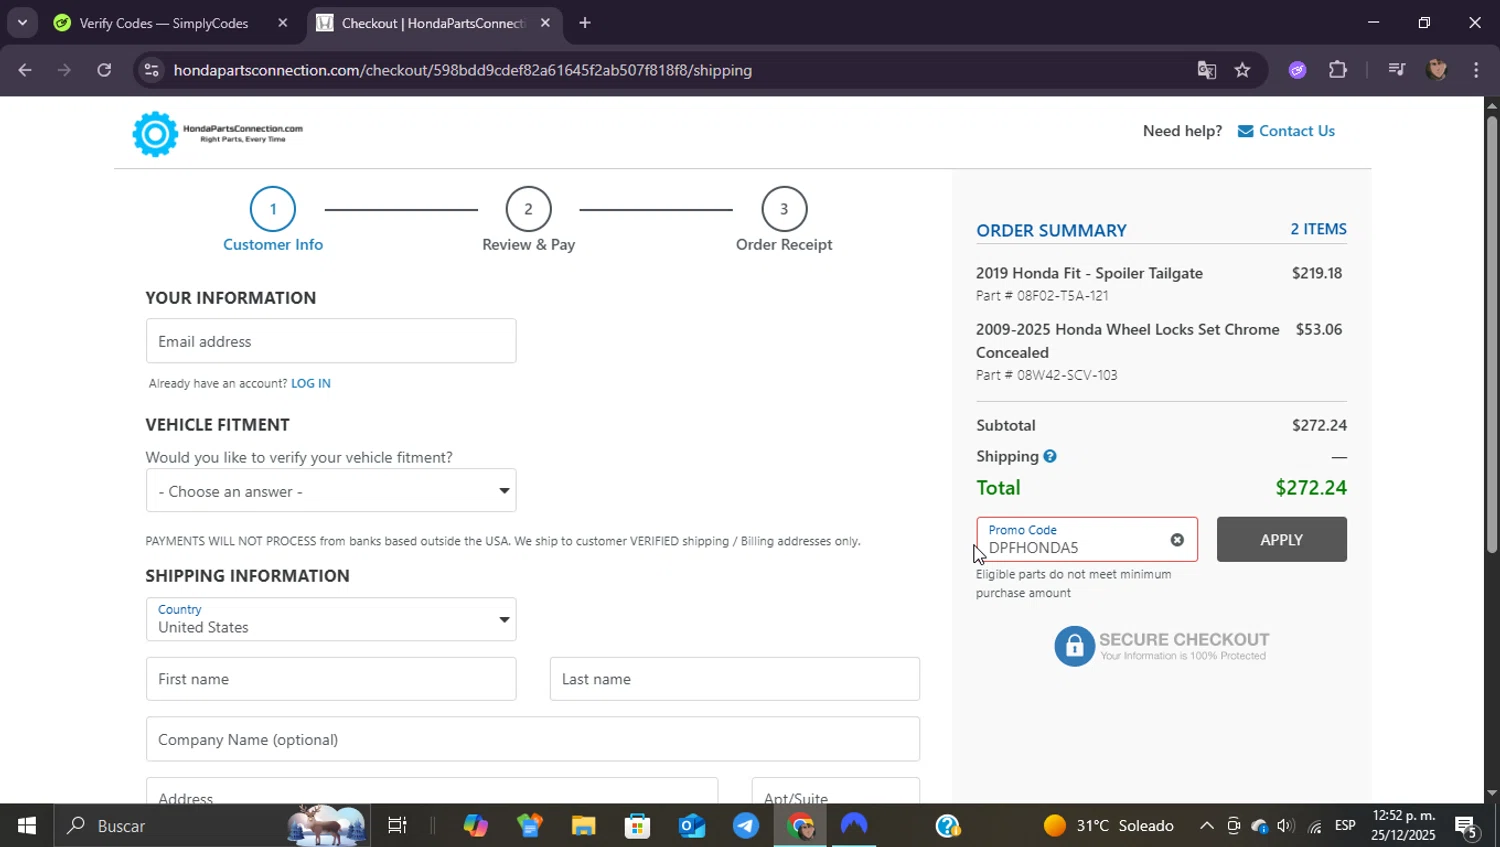Click the Contact Us envelope icon
1500x847 pixels.
tap(1245, 131)
